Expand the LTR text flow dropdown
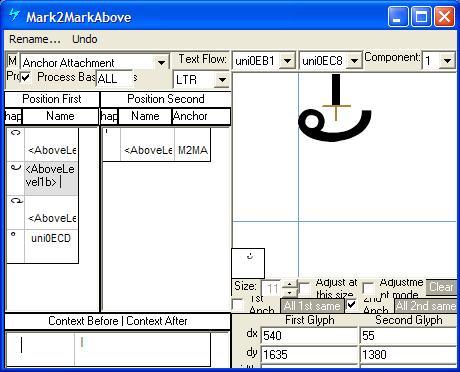 [x=221, y=80]
